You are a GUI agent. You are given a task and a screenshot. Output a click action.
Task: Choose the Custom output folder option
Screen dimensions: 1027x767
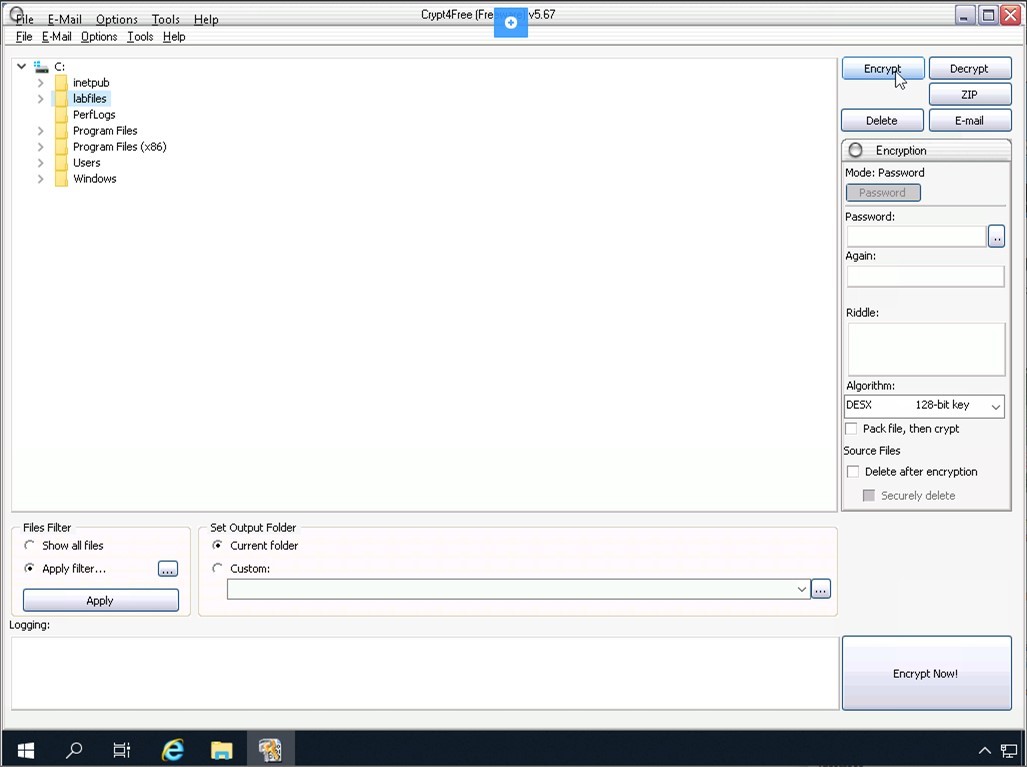click(x=218, y=569)
